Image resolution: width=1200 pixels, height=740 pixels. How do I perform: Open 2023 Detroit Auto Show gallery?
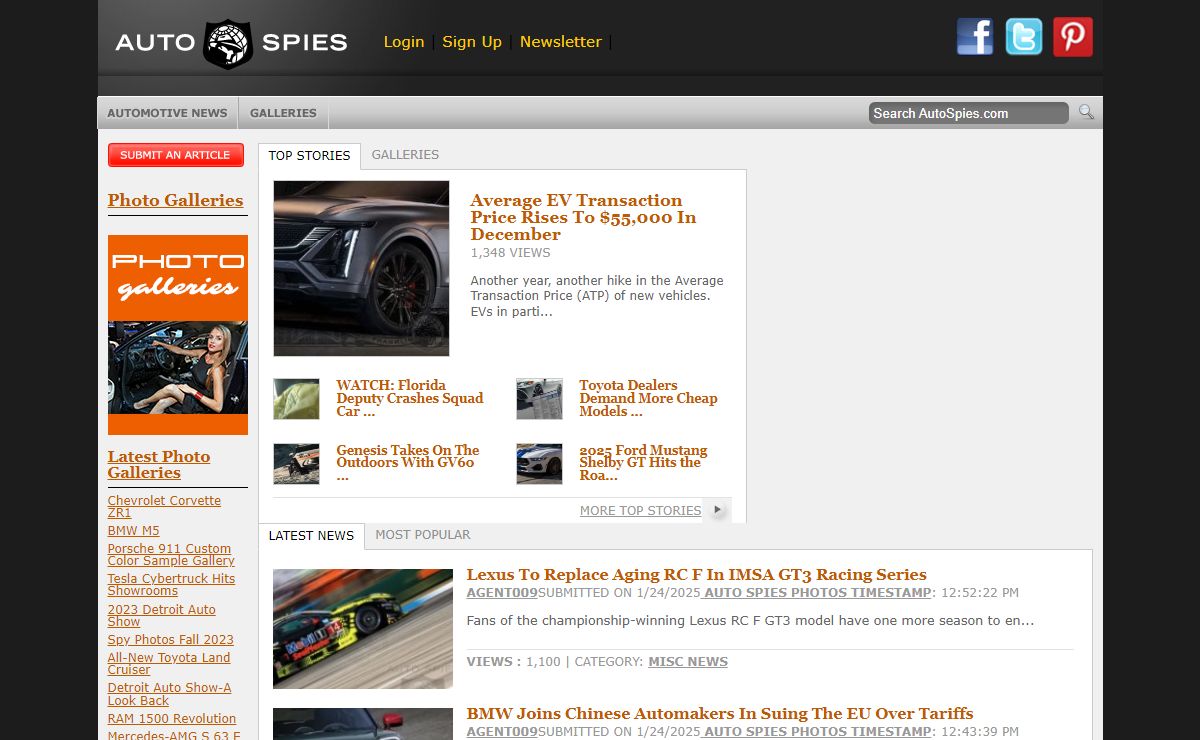click(x=161, y=616)
